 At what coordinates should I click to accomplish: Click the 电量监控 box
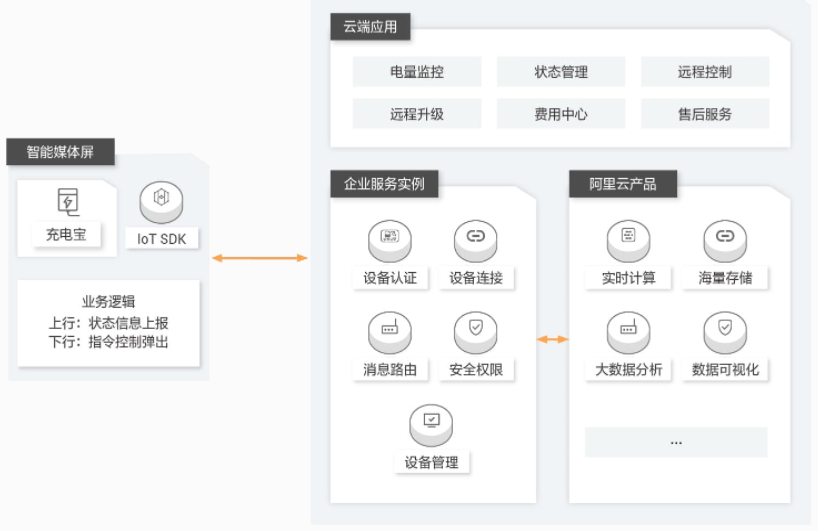[x=417, y=71]
